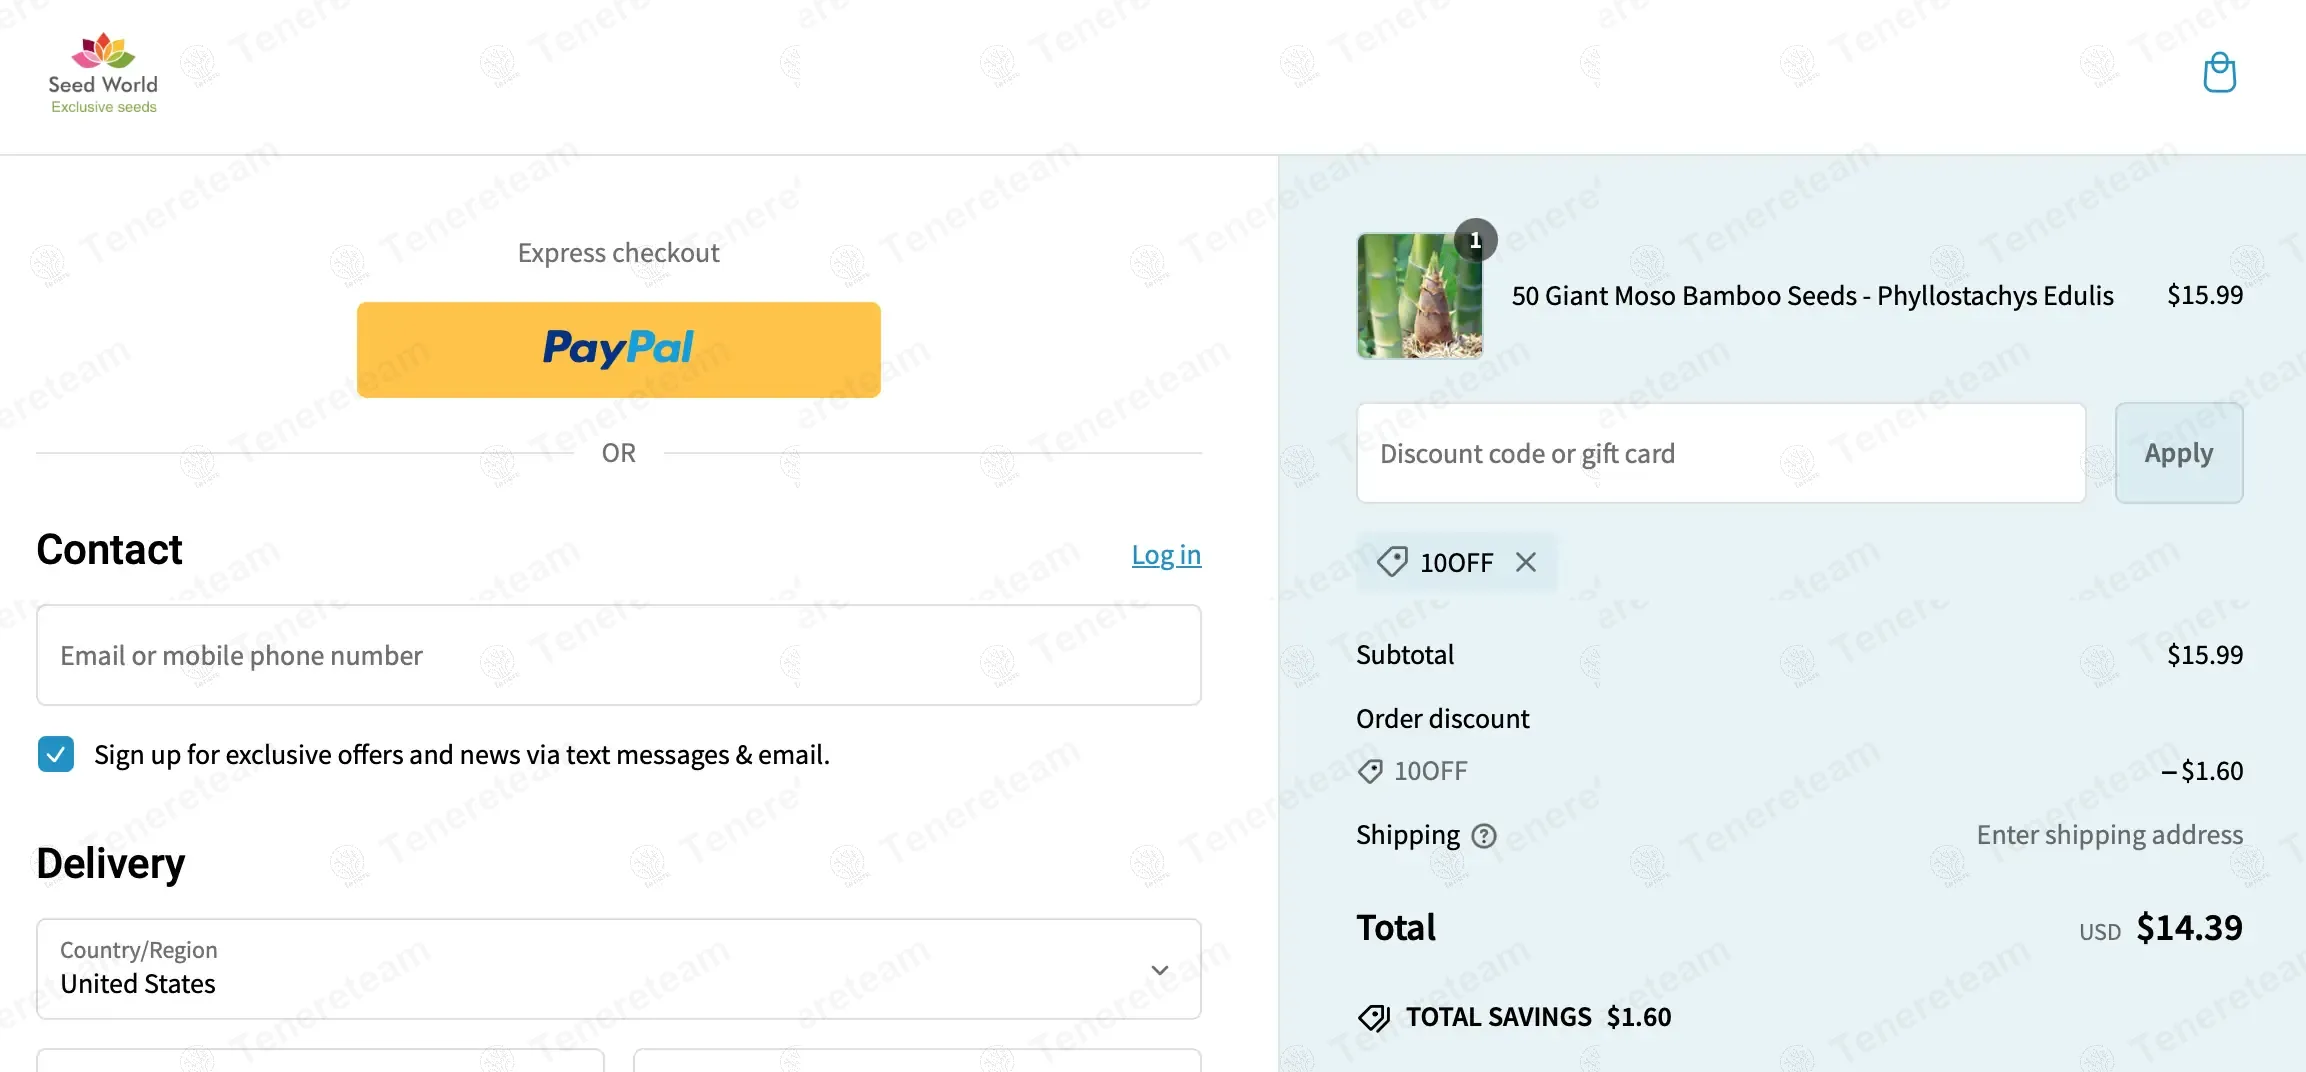Click the 50 Giant Moso Bamboo Seeds title
The height and width of the screenshot is (1072, 2306).
(x=1812, y=296)
